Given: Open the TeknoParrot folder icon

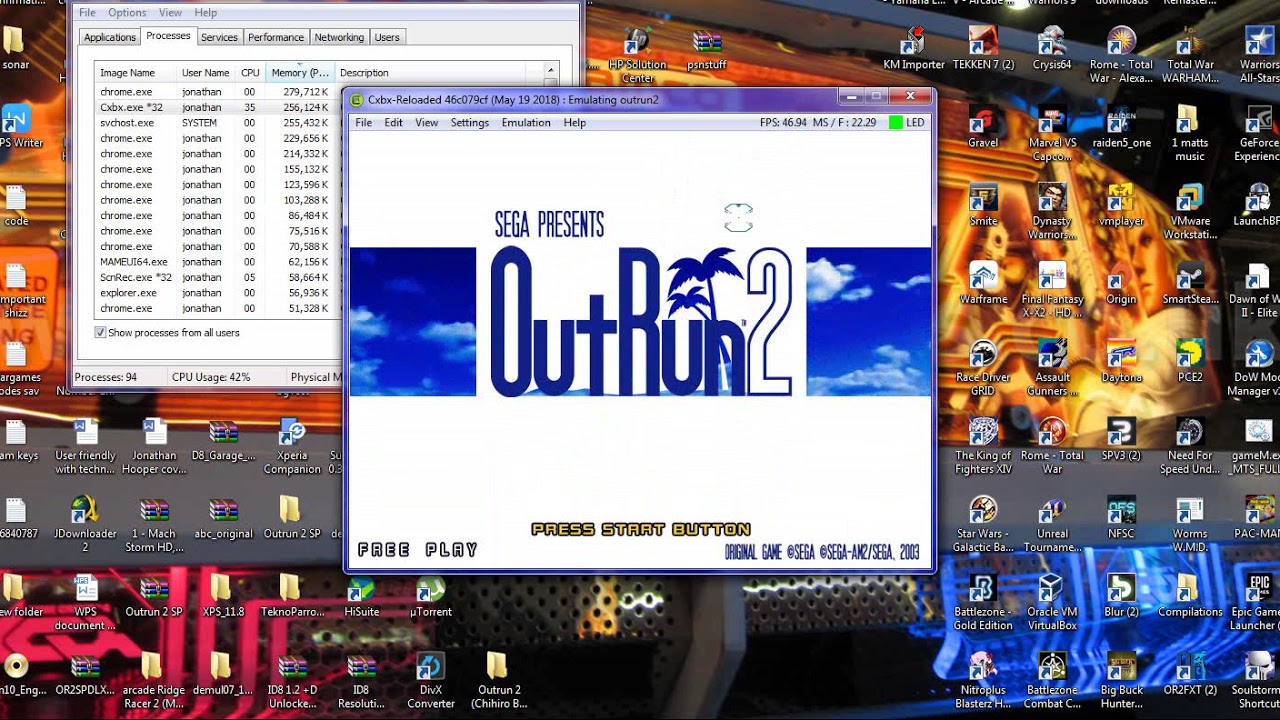Looking at the screenshot, I should [290, 594].
